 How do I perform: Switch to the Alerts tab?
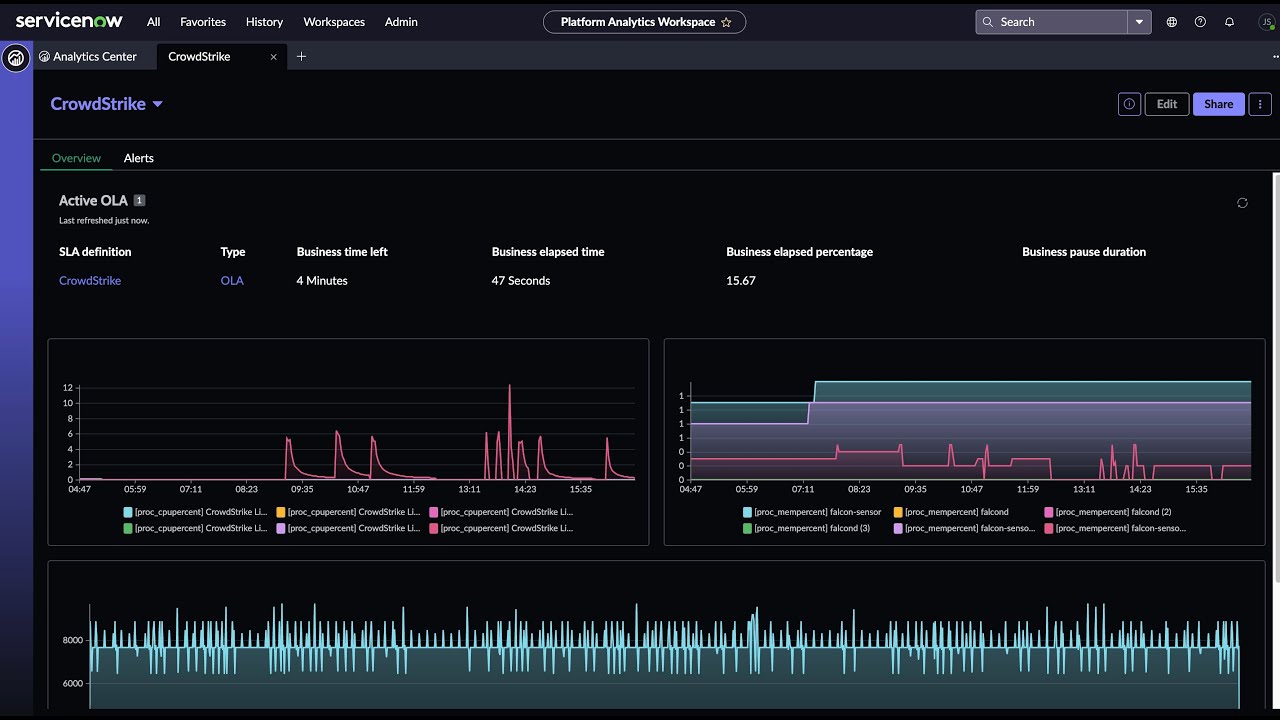coord(139,158)
